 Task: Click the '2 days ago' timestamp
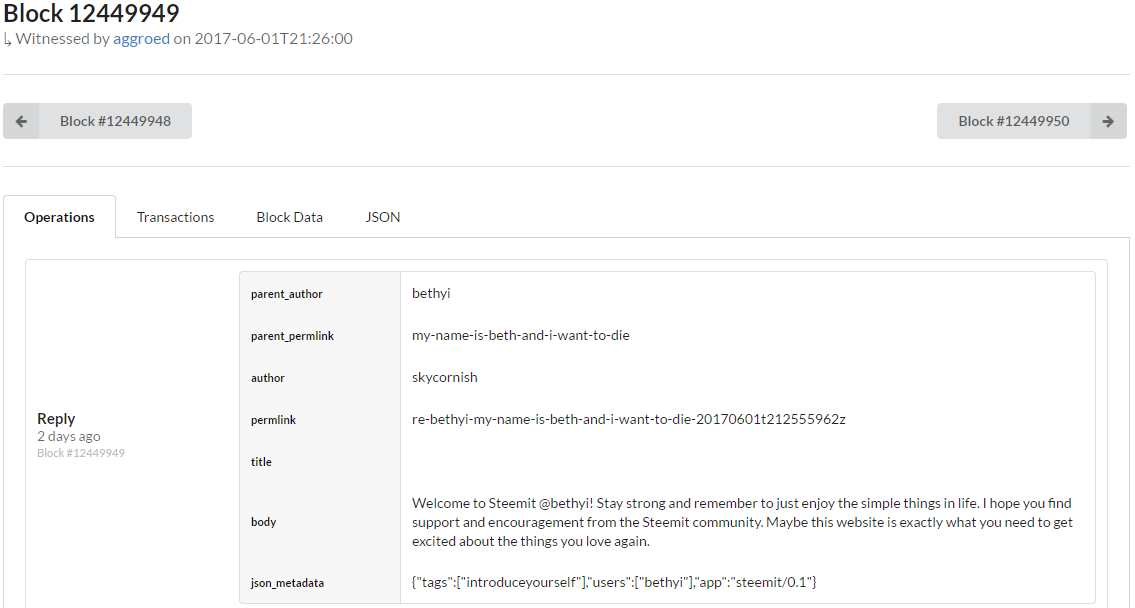click(x=68, y=437)
